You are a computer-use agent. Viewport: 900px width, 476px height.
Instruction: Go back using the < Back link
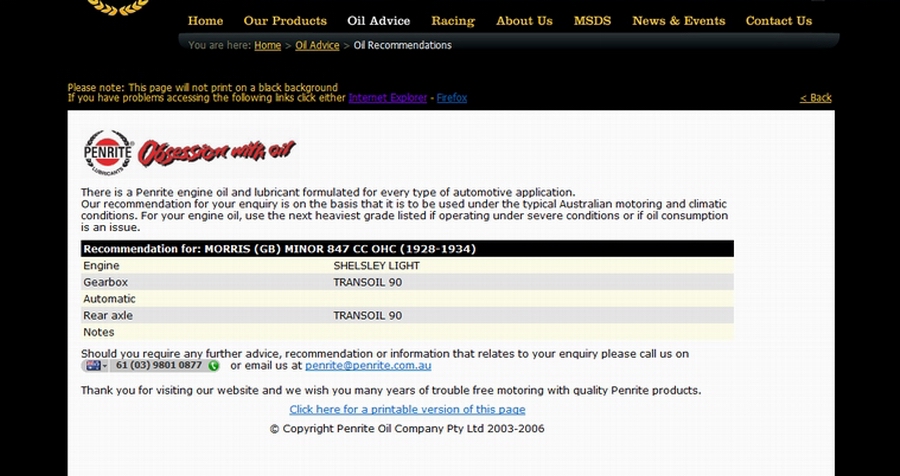(x=816, y=98)
